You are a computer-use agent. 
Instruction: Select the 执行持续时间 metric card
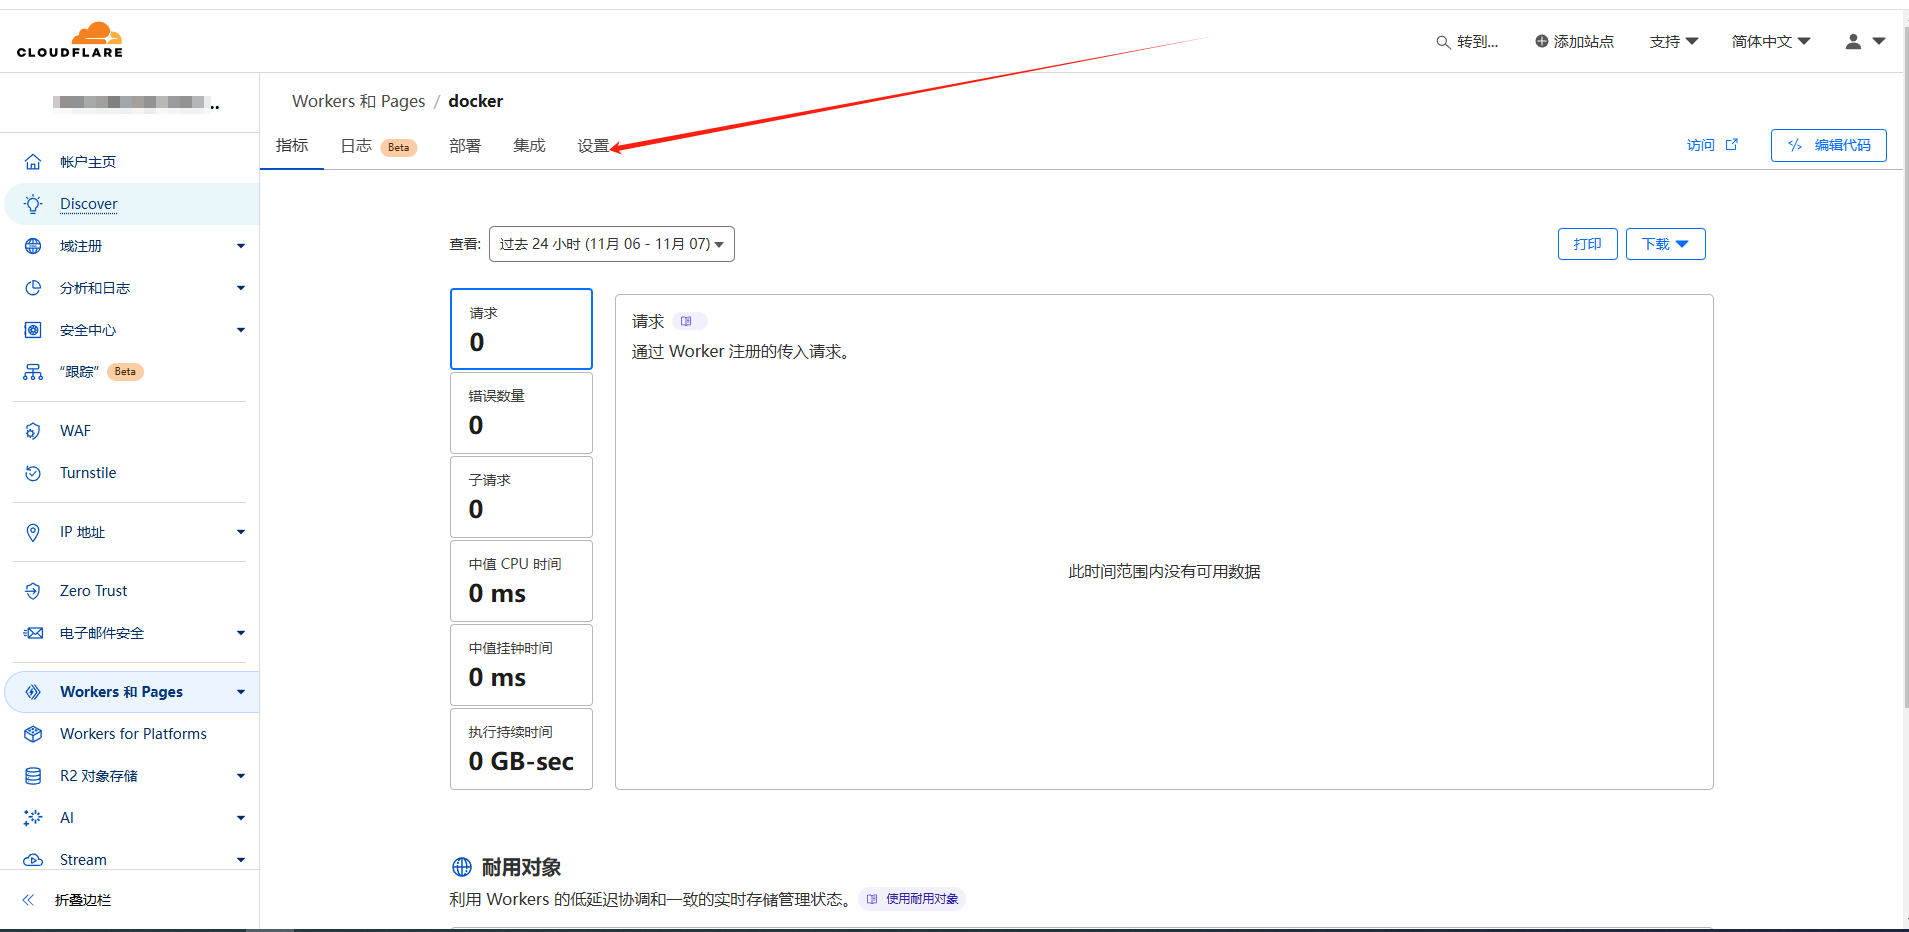click(521, 749)
